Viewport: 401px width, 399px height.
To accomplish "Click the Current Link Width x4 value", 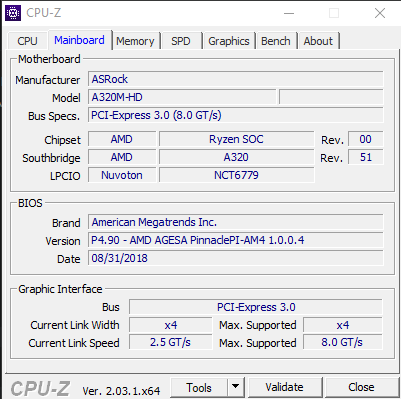I will coord(171,325).
